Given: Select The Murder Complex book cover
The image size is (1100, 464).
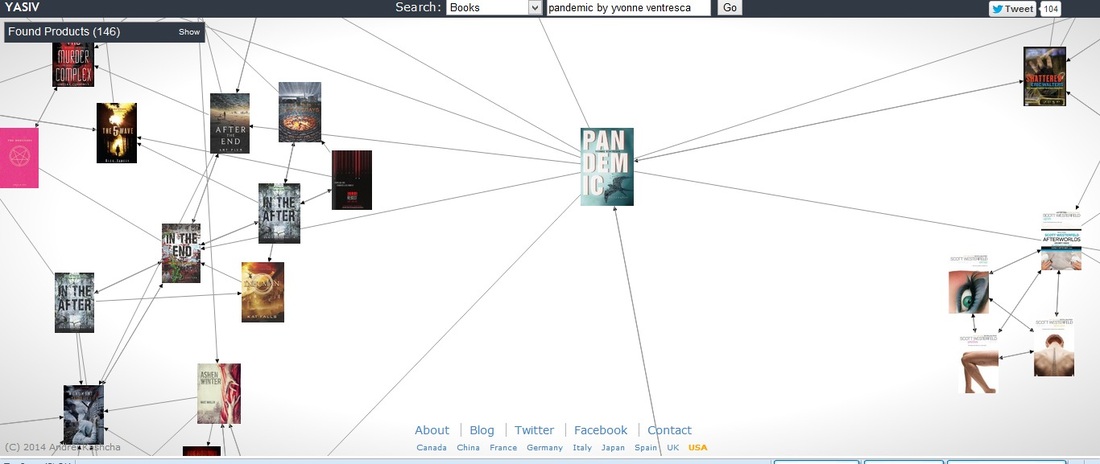Looking at the screenshot, I should click(x=73, y=65).
